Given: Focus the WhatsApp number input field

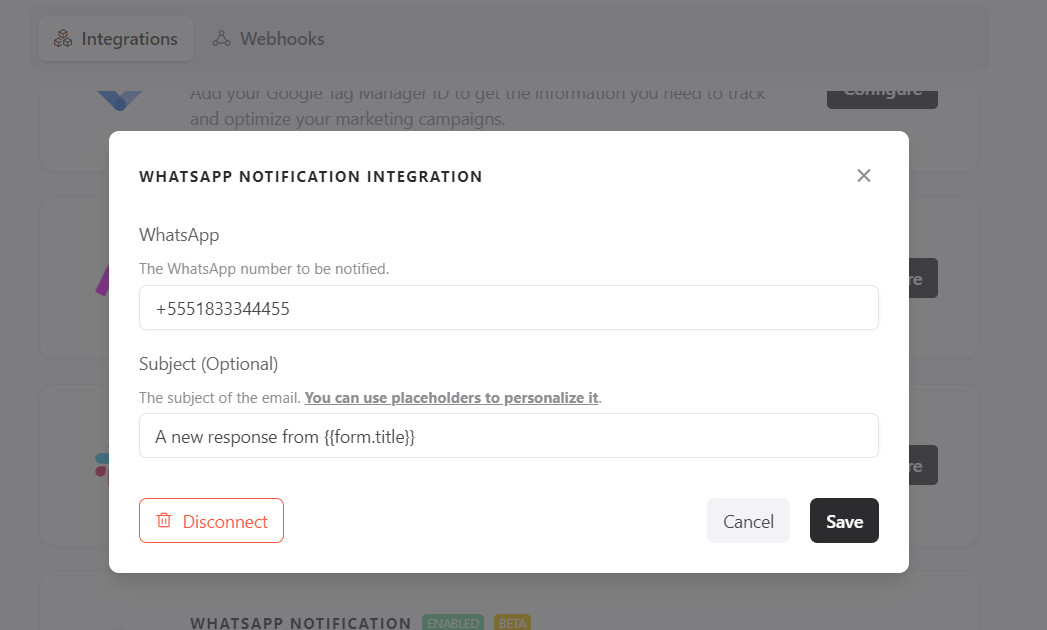Looking at the screenshot, I should click(x=508, y=309).
